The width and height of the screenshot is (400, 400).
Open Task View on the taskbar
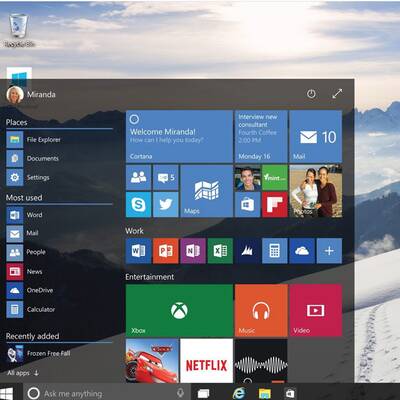[x=203, y=394]
